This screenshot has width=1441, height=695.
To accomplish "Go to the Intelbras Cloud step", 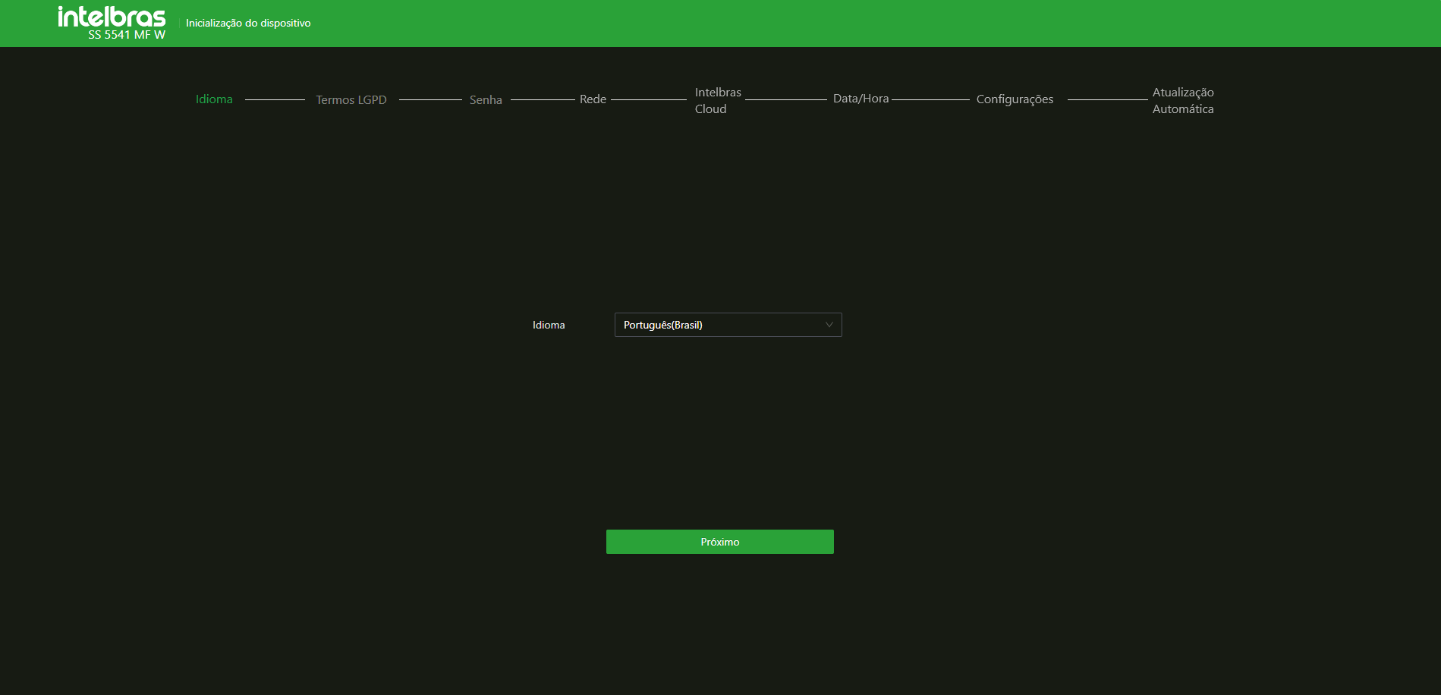I will (x=718, y=100).
